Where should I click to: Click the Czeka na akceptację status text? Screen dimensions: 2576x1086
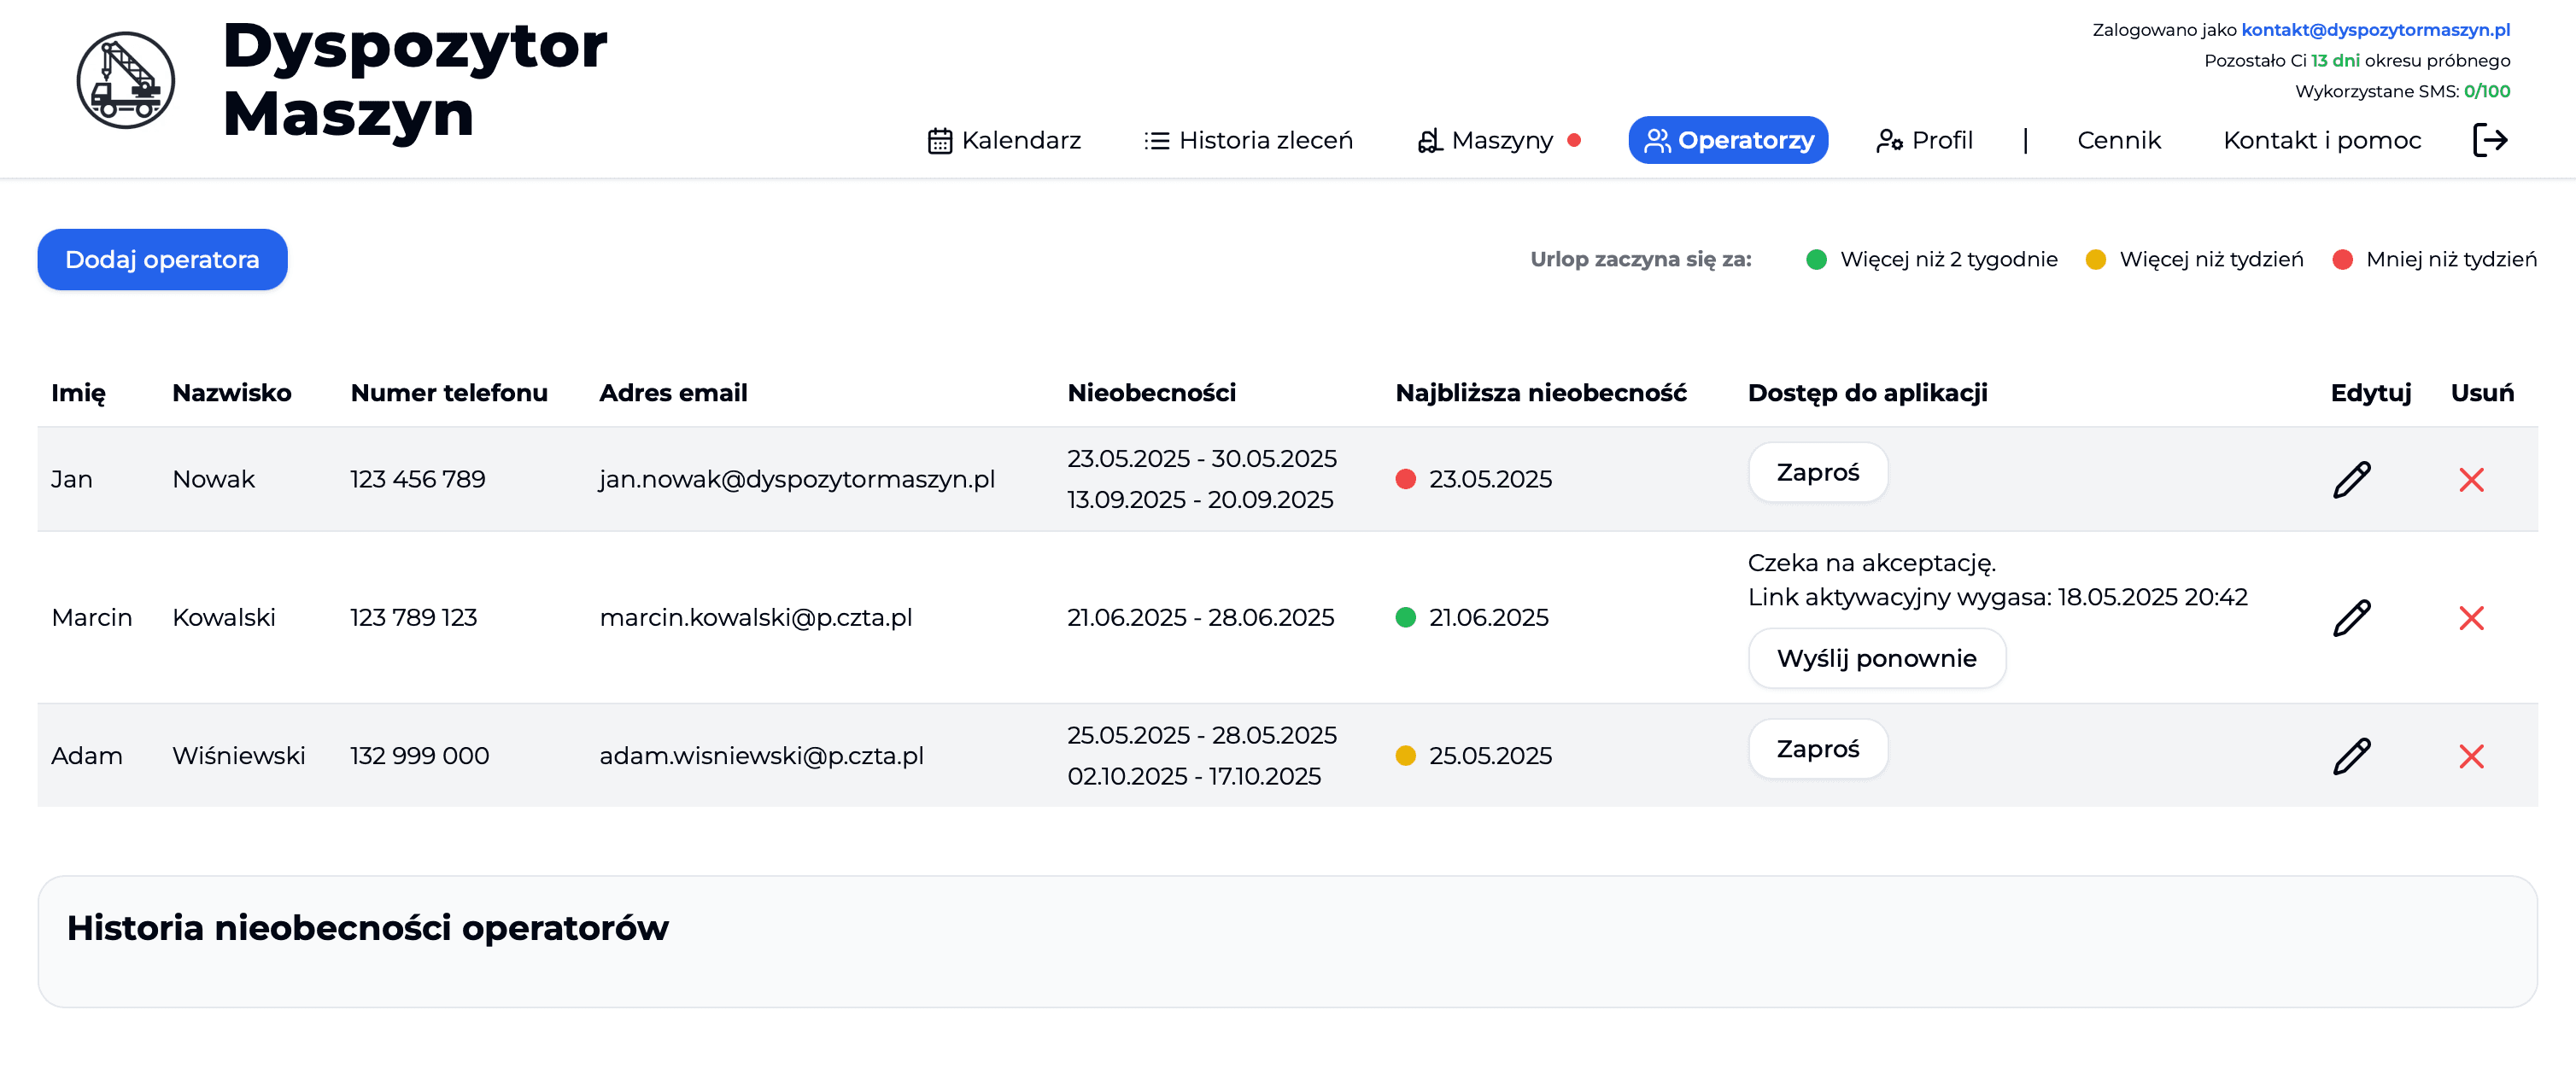pyautogui.click(x=1872, y=563)
